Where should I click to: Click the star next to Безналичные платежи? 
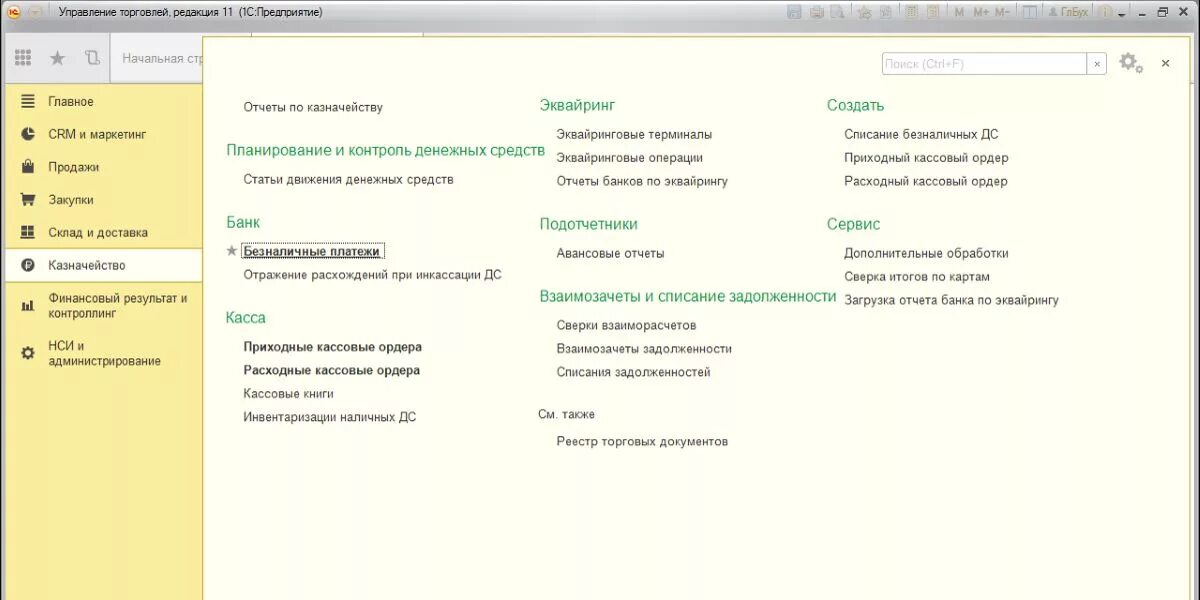pyautogui.click(x=232, y=251)
